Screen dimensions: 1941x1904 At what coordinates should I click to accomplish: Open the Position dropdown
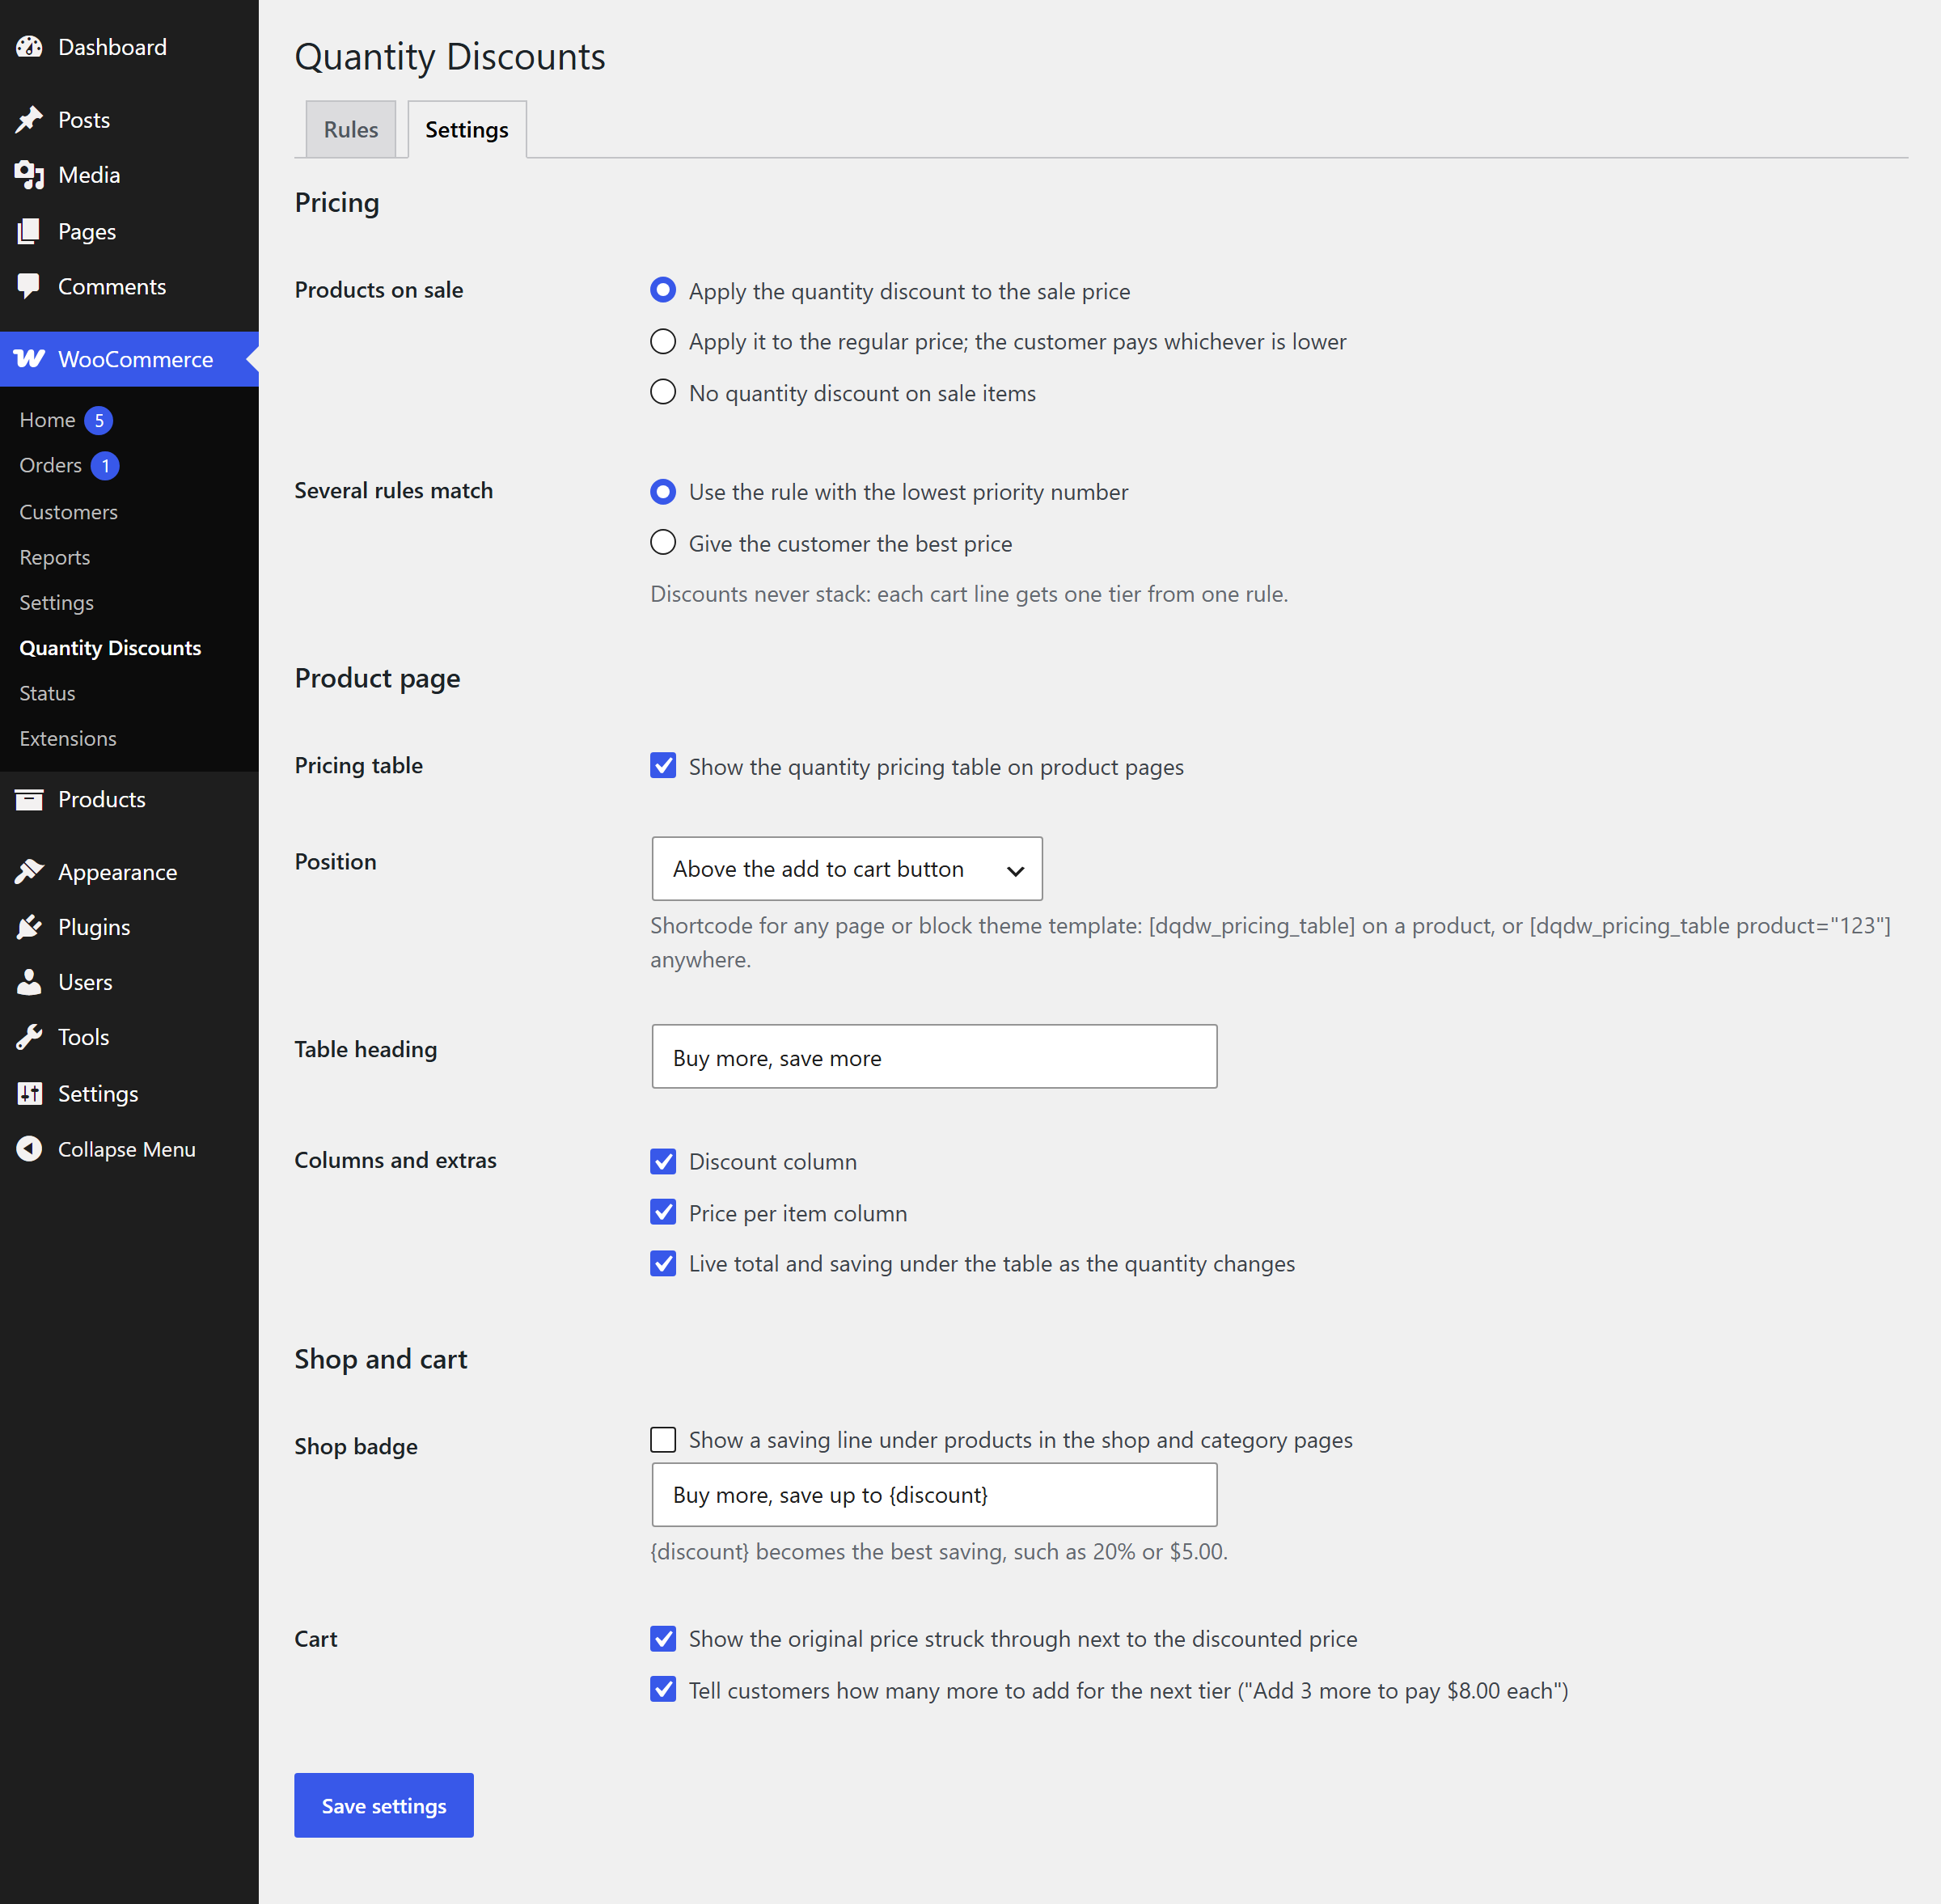(x=847, y=869)
